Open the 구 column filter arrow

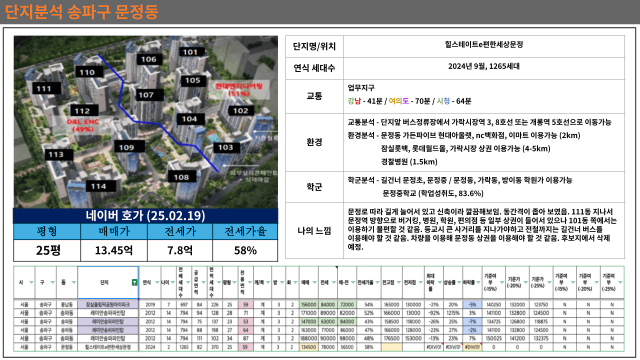pyautogui.click(x=52, y=282)
